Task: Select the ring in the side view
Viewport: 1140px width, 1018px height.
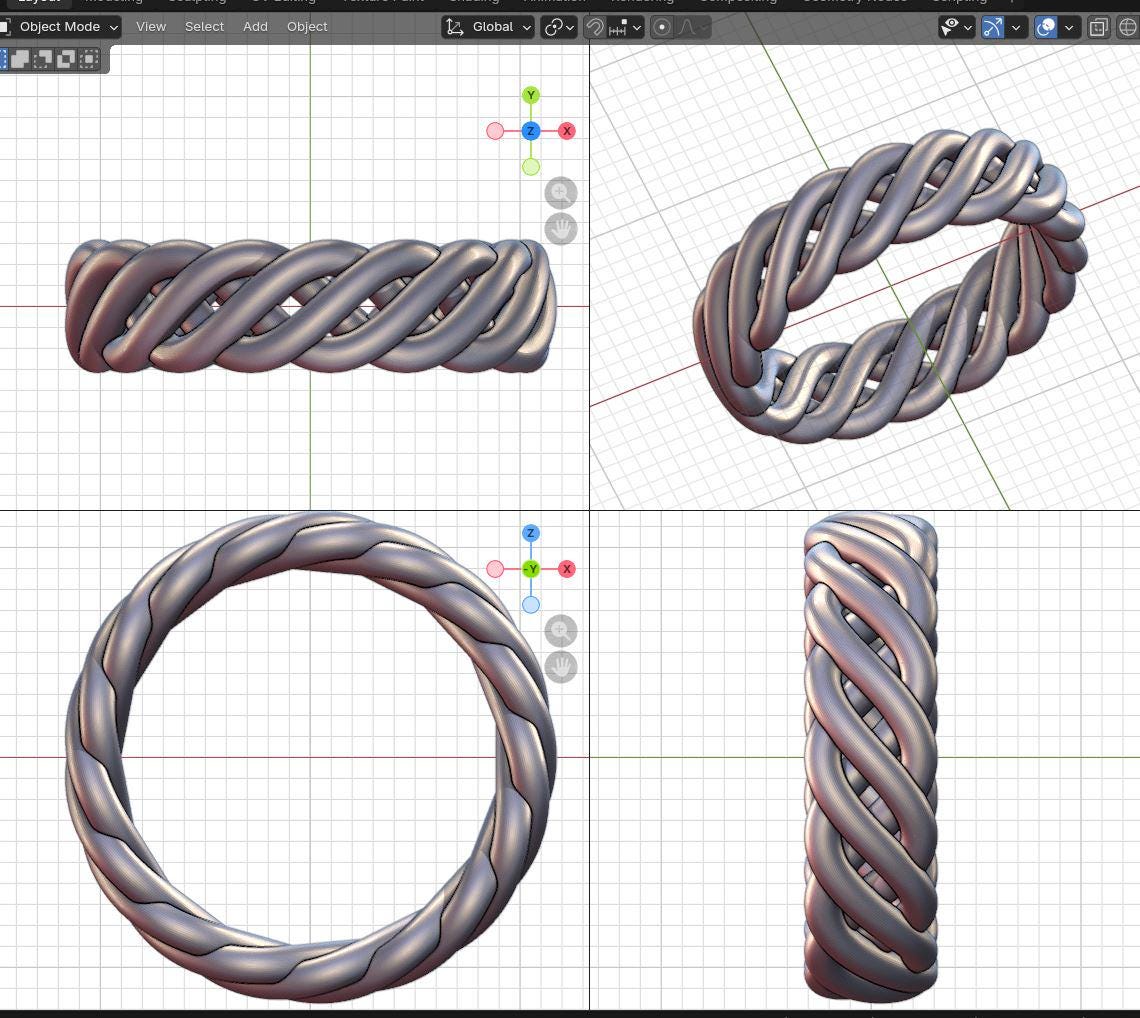Action: pos(870,756)
